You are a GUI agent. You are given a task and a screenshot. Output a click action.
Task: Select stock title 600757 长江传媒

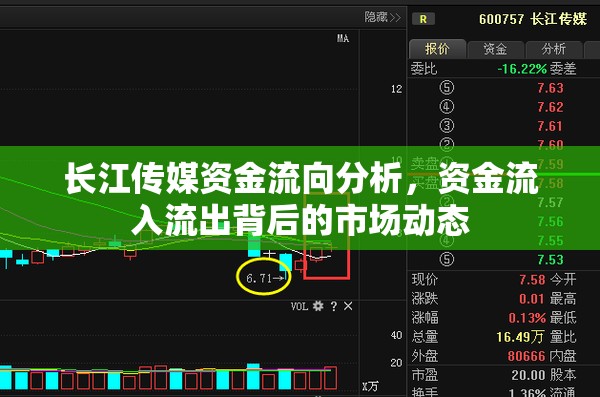[533, 19]
